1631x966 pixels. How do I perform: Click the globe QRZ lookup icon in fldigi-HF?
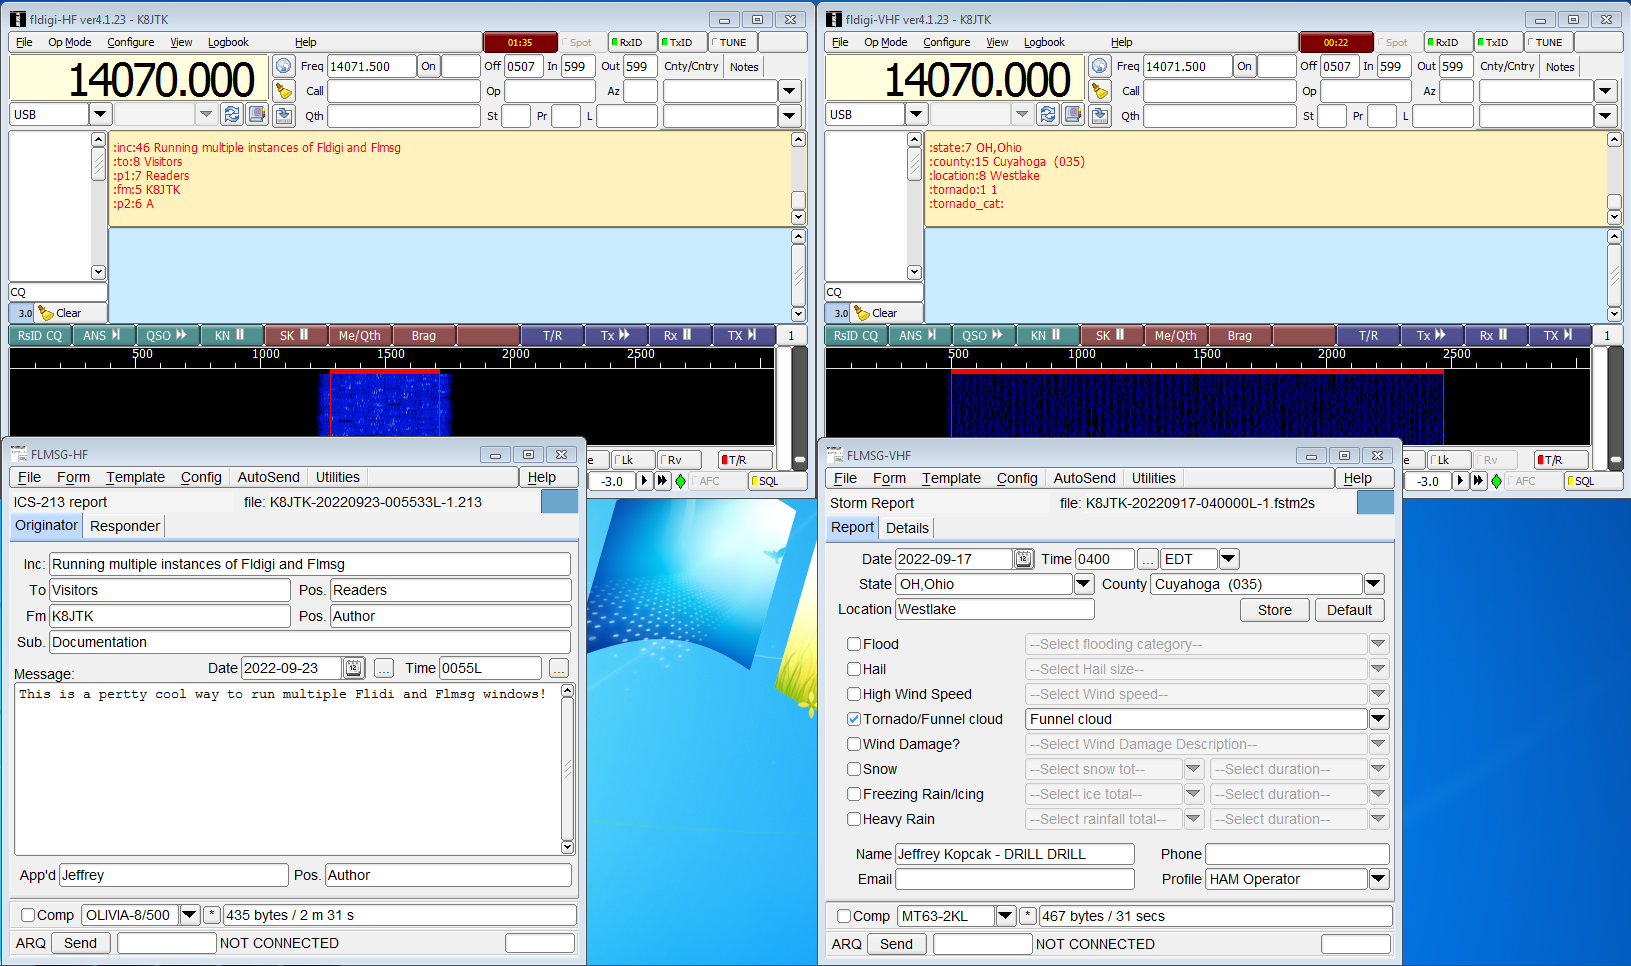(x=284, y=66)
